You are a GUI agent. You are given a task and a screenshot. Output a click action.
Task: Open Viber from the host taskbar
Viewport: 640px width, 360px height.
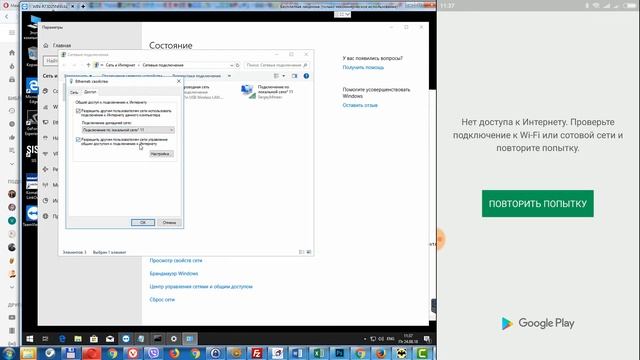[153, 353]
